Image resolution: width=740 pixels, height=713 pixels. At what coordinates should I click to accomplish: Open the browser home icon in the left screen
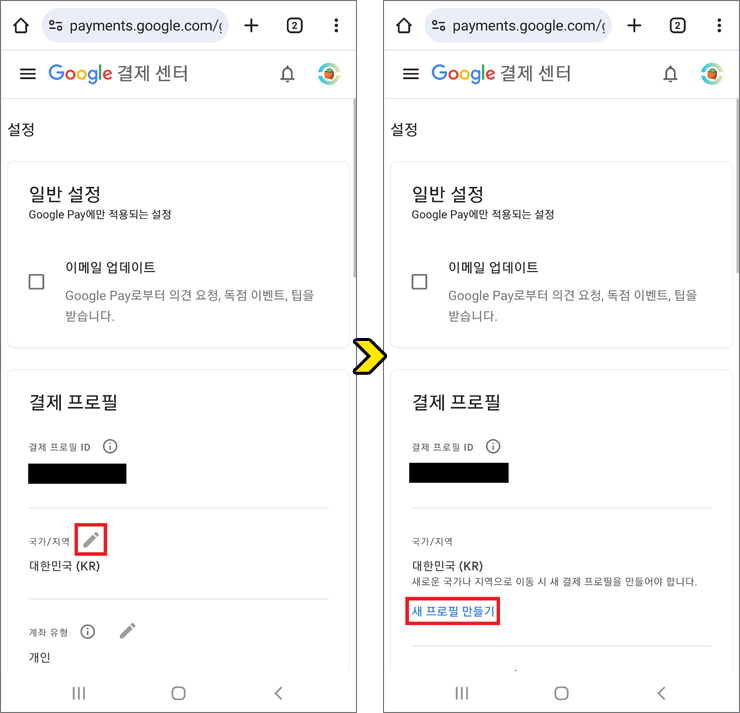tap(21, 25)
